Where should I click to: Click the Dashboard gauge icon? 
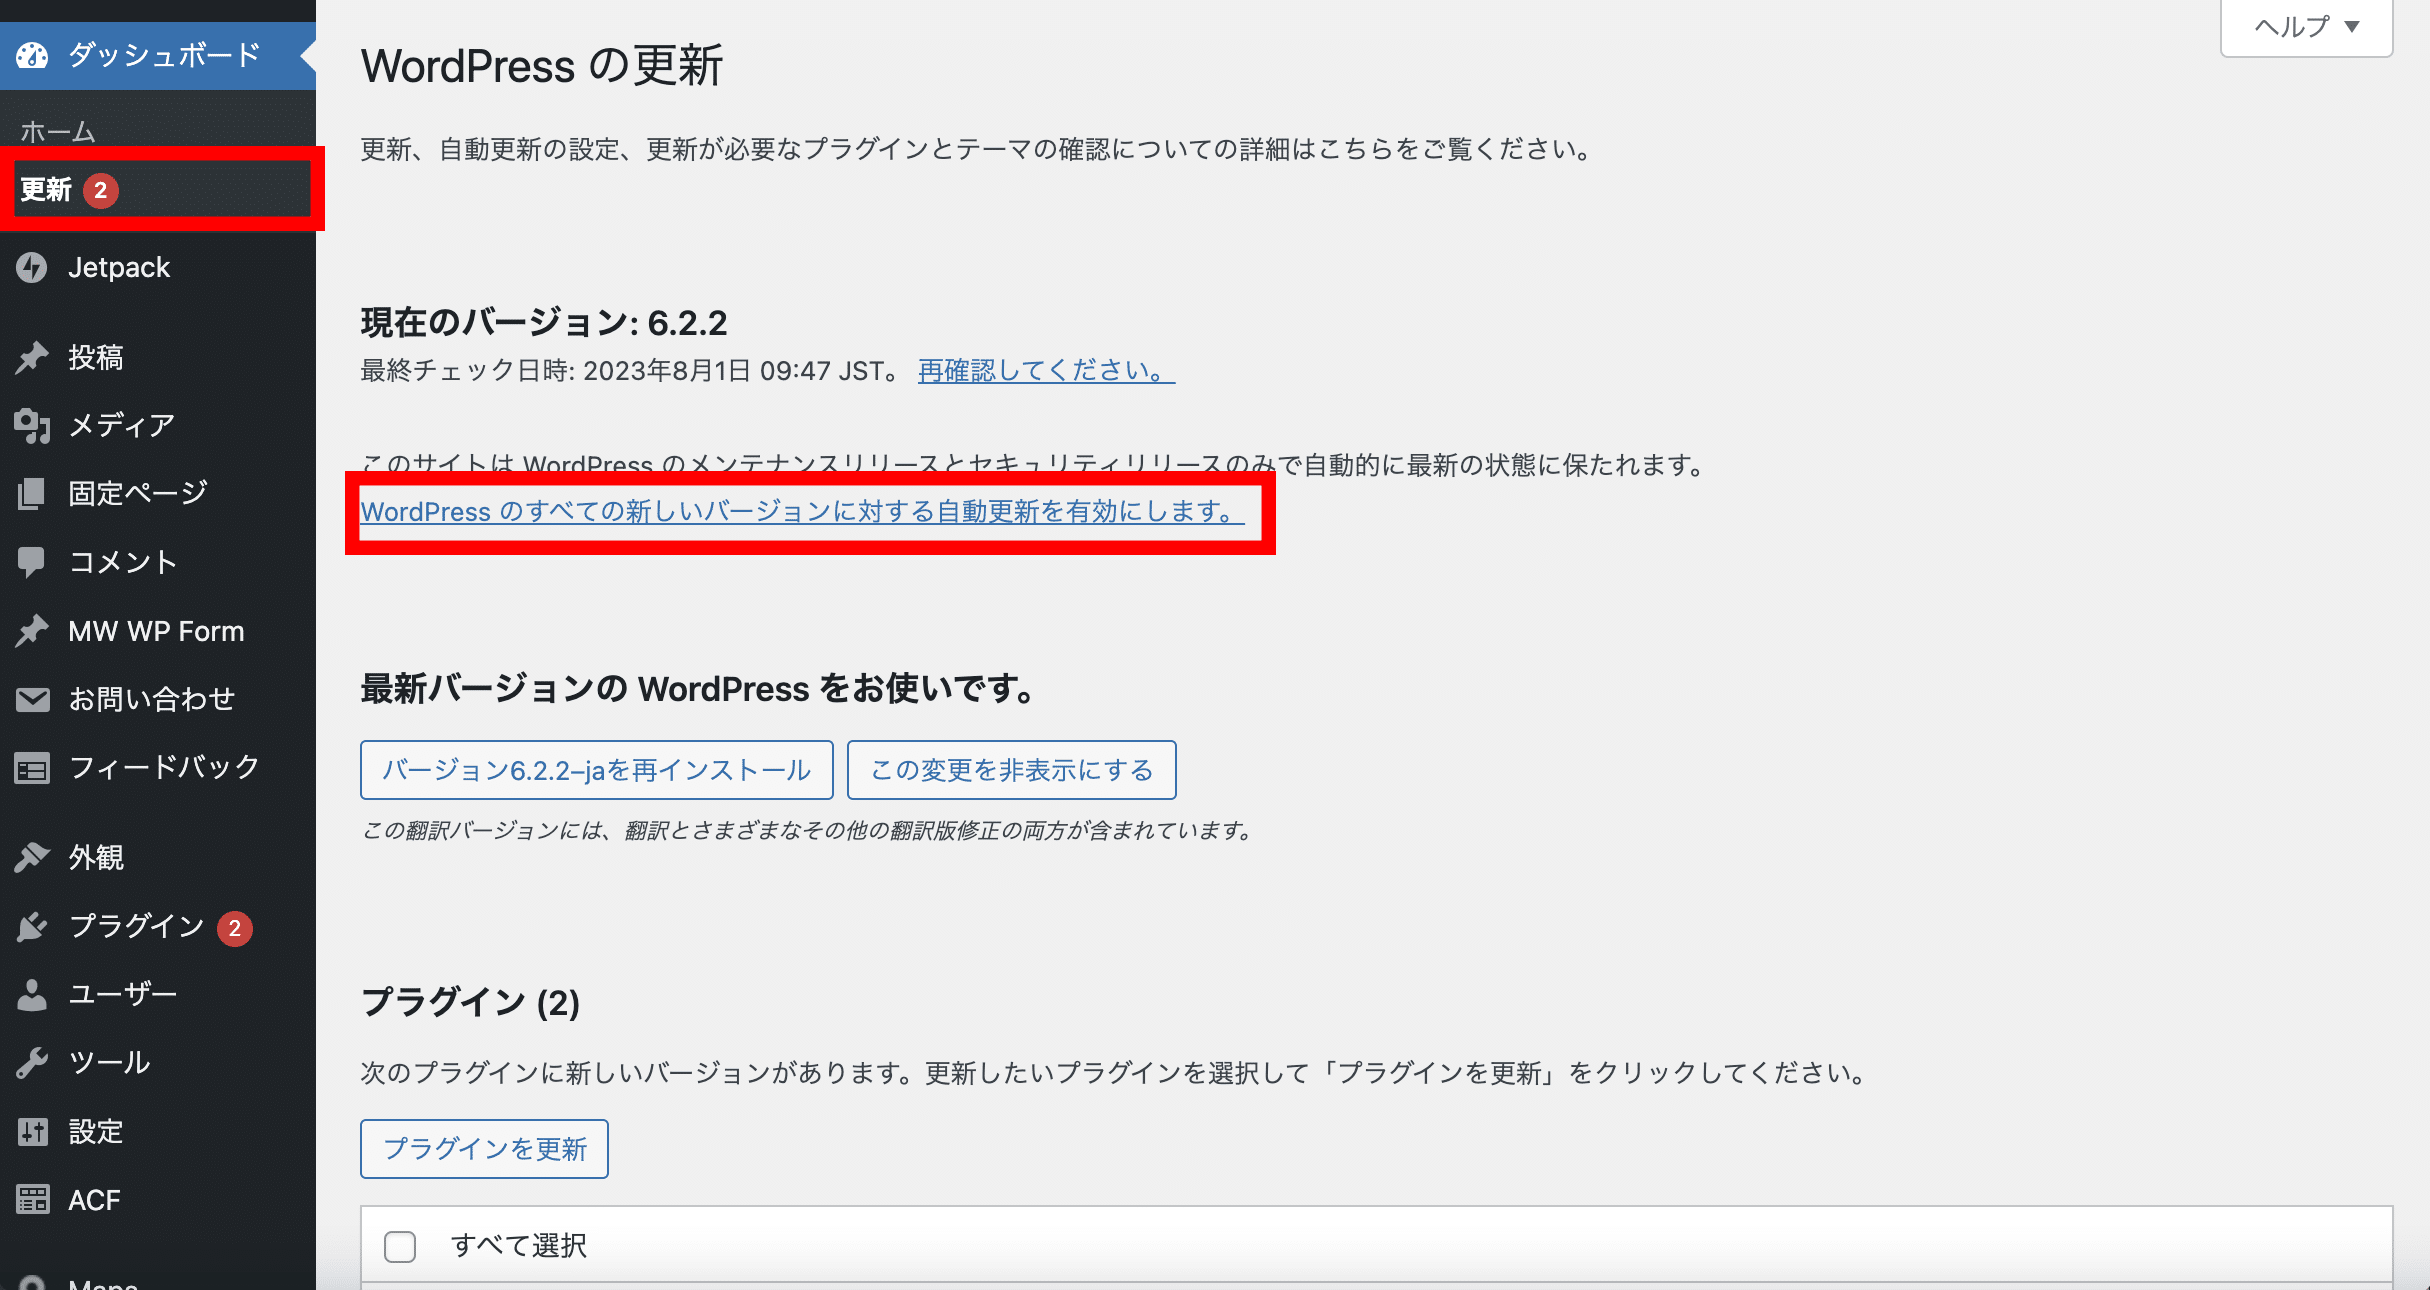[32, 55]
